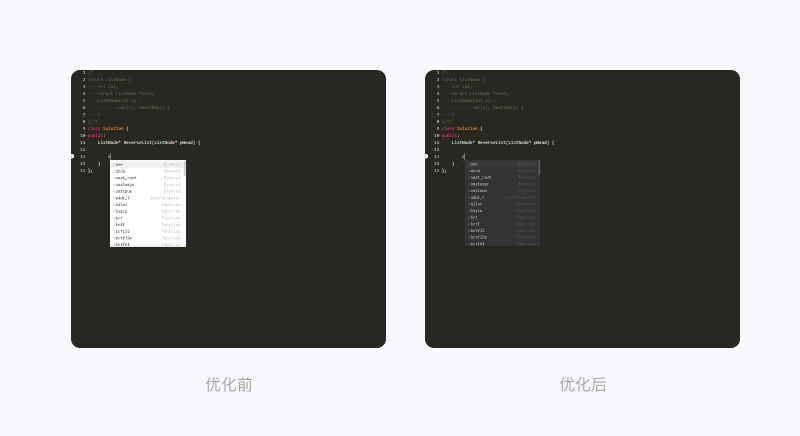Click 'public:' line in the 优化前 editor
Screen dimensions: 800x436
click(x=96, y=136)
